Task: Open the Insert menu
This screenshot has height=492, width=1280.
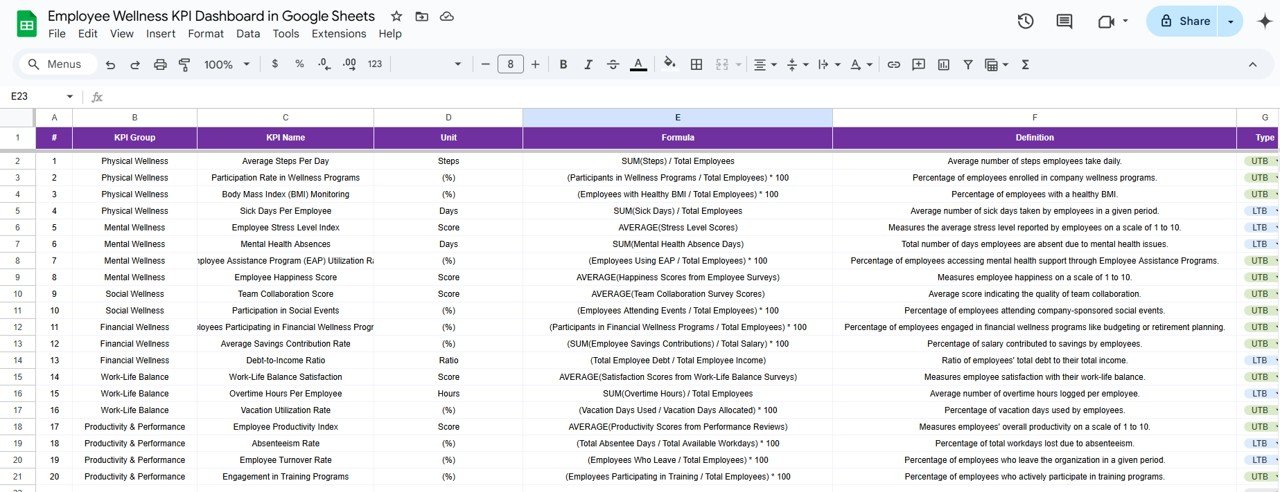Action: coord(161,33)
